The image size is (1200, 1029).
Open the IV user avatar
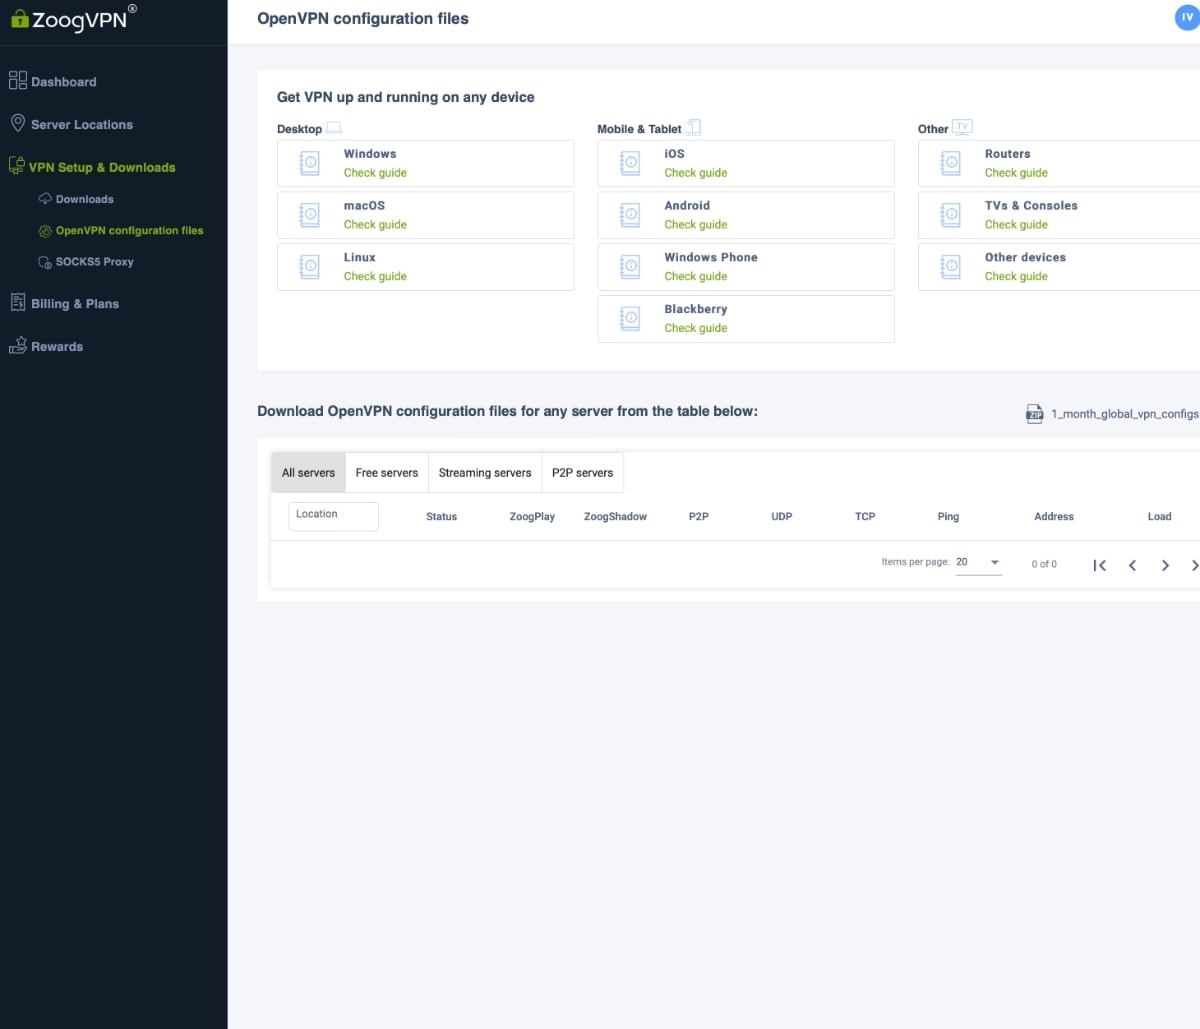point(1187,18)
